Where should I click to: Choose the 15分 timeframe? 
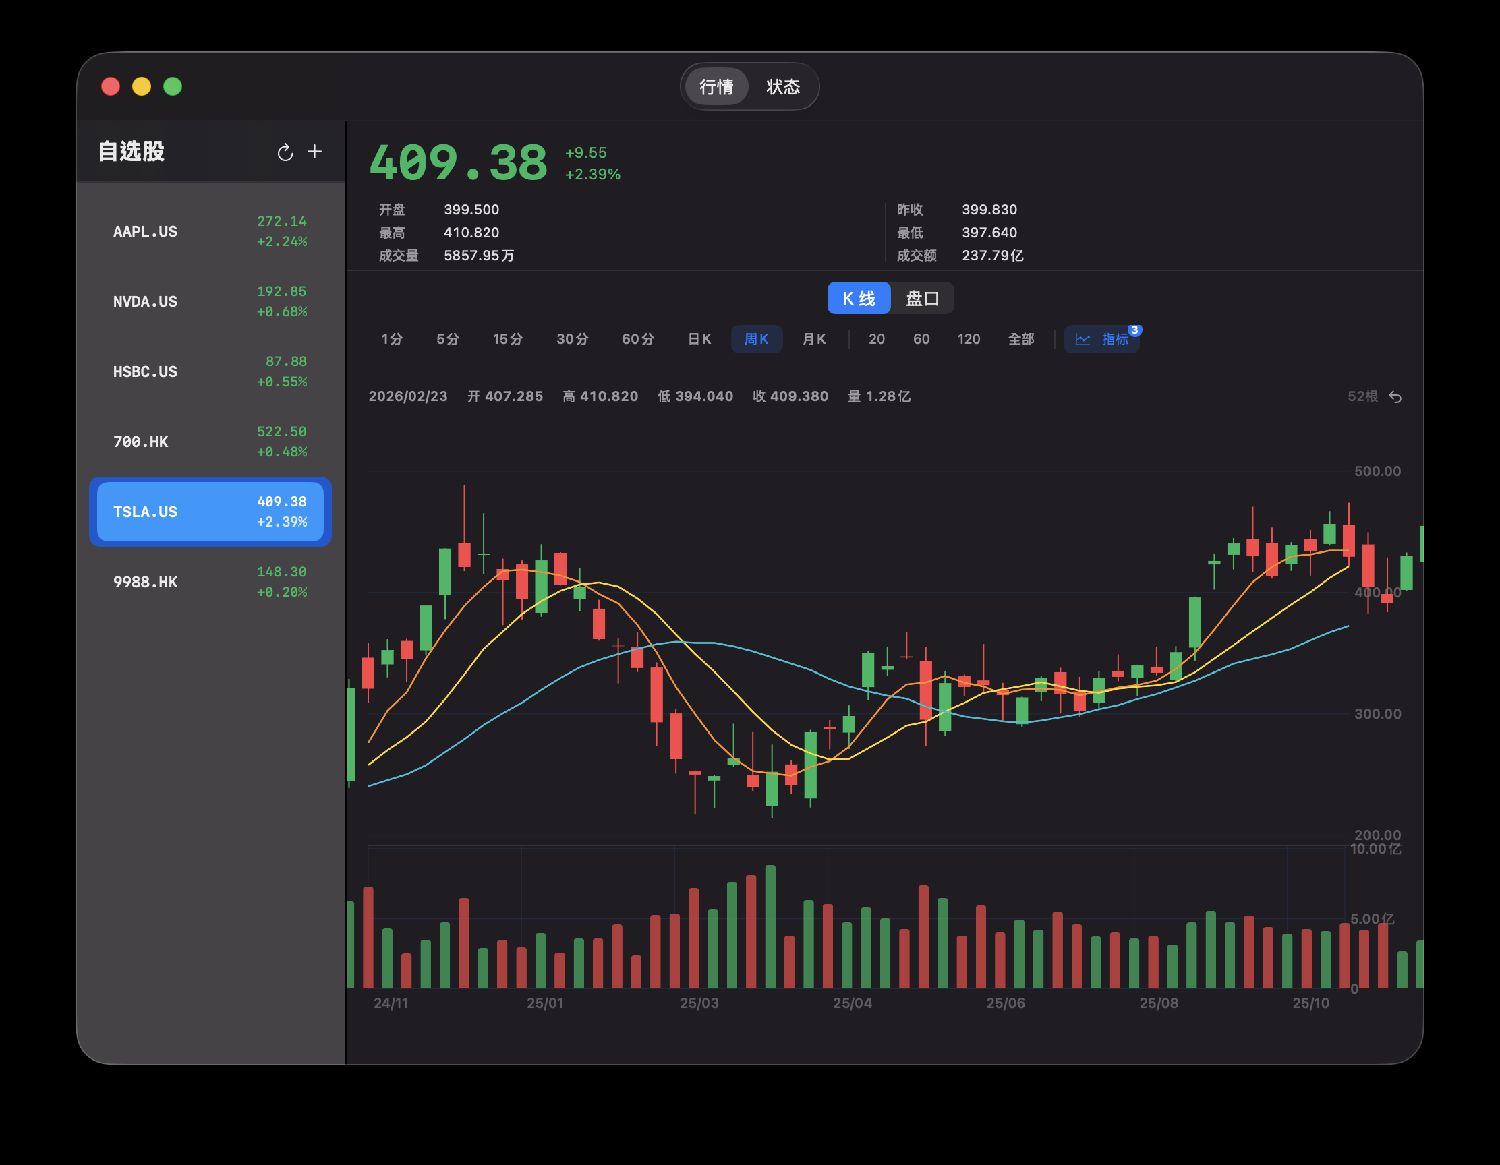[508, 340]
